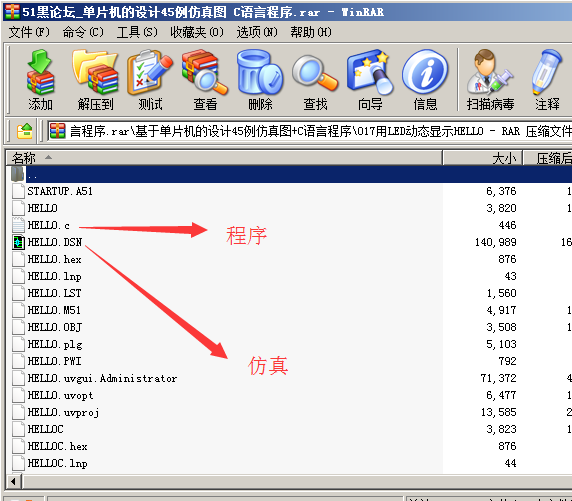The height and width of the screenshot is (501, 572).
Task: Click size value 13,585 of HELLO.uvproj
Action: 499,412
